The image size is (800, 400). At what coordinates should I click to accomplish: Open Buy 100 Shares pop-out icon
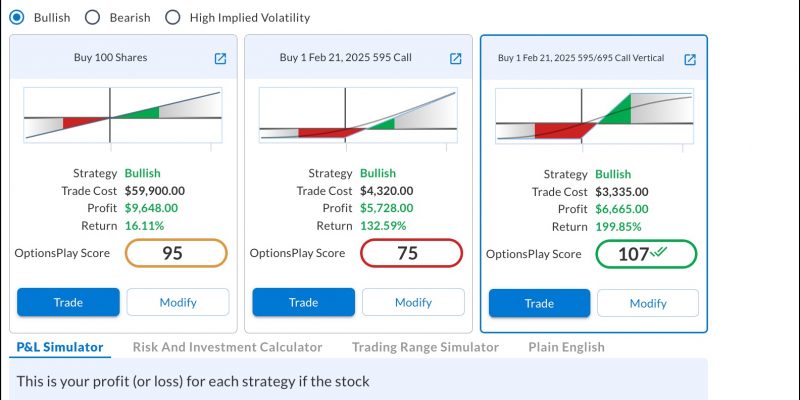pyautogui.click(x=220, y=59)
